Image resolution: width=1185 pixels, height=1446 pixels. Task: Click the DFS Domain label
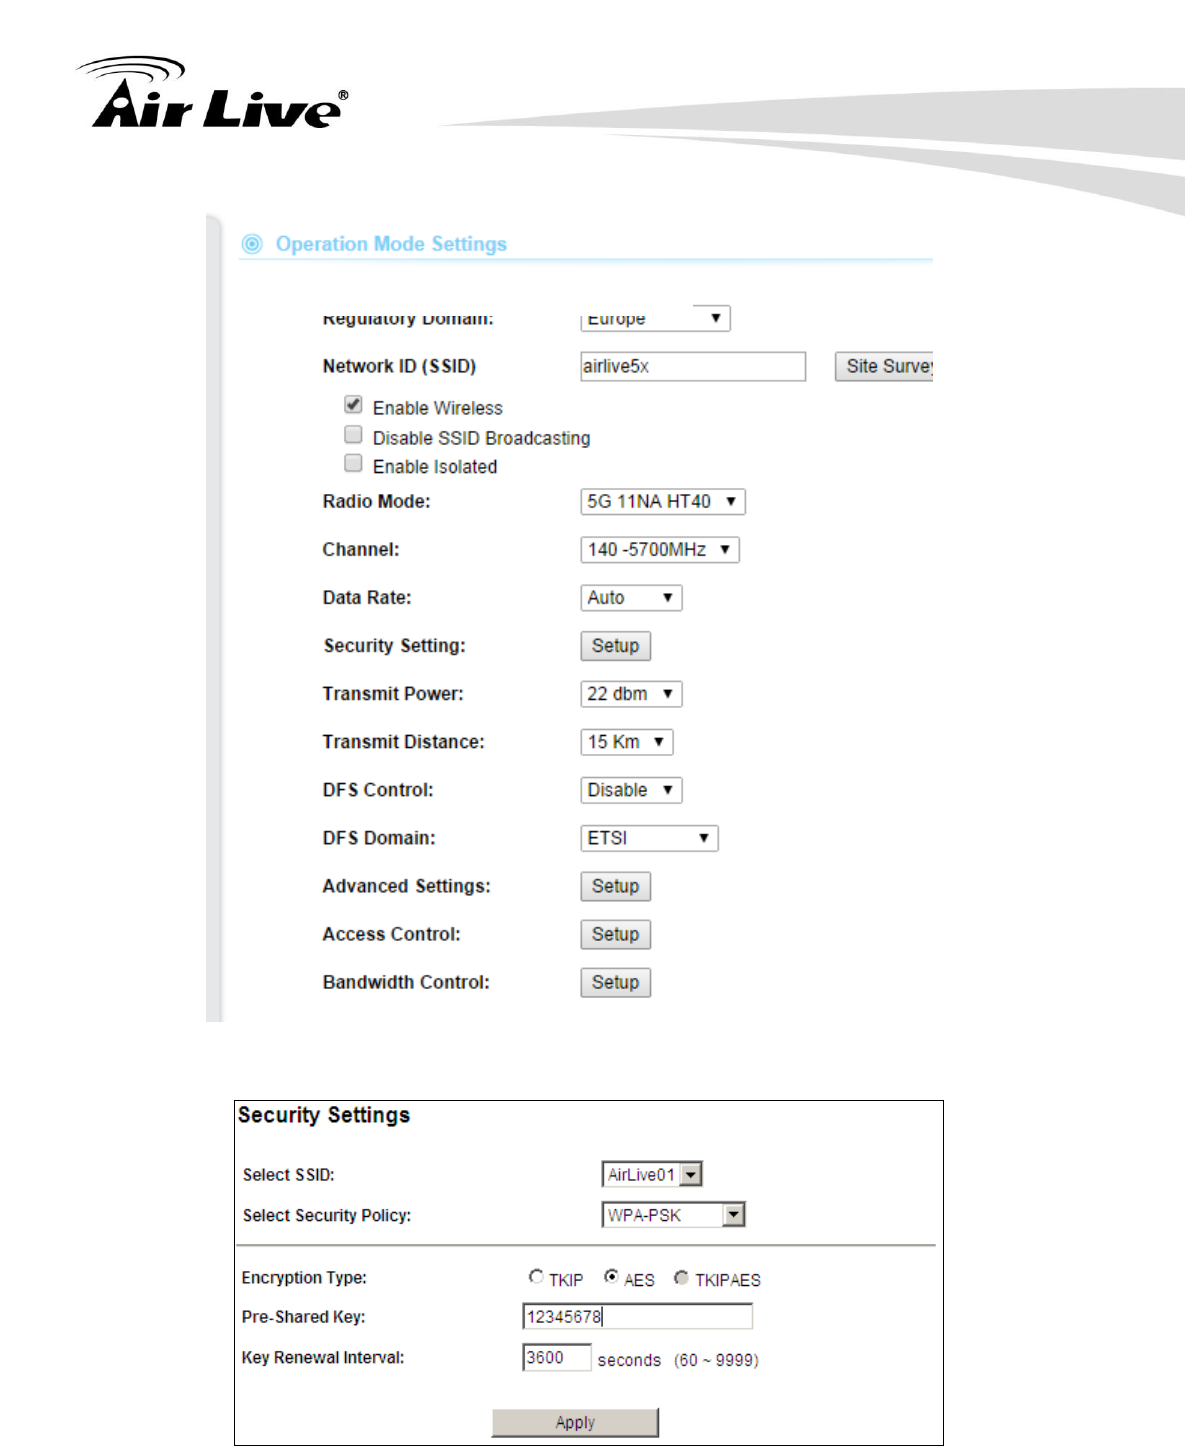pos(379,838)
